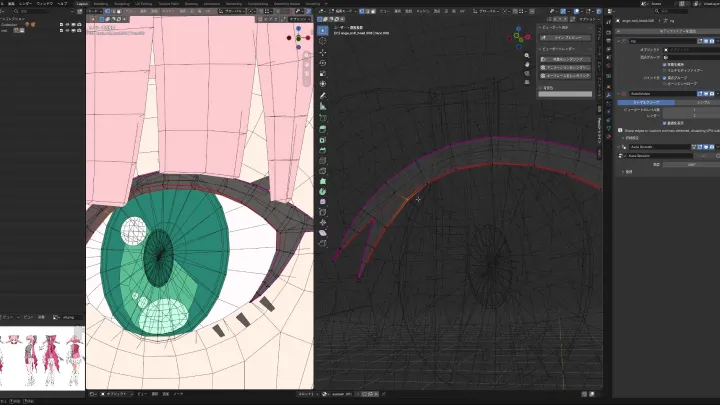The width and height of the screenshot is (720, 405).
Task: Expand the 詳細設定 section
Action: coord(632,138)
